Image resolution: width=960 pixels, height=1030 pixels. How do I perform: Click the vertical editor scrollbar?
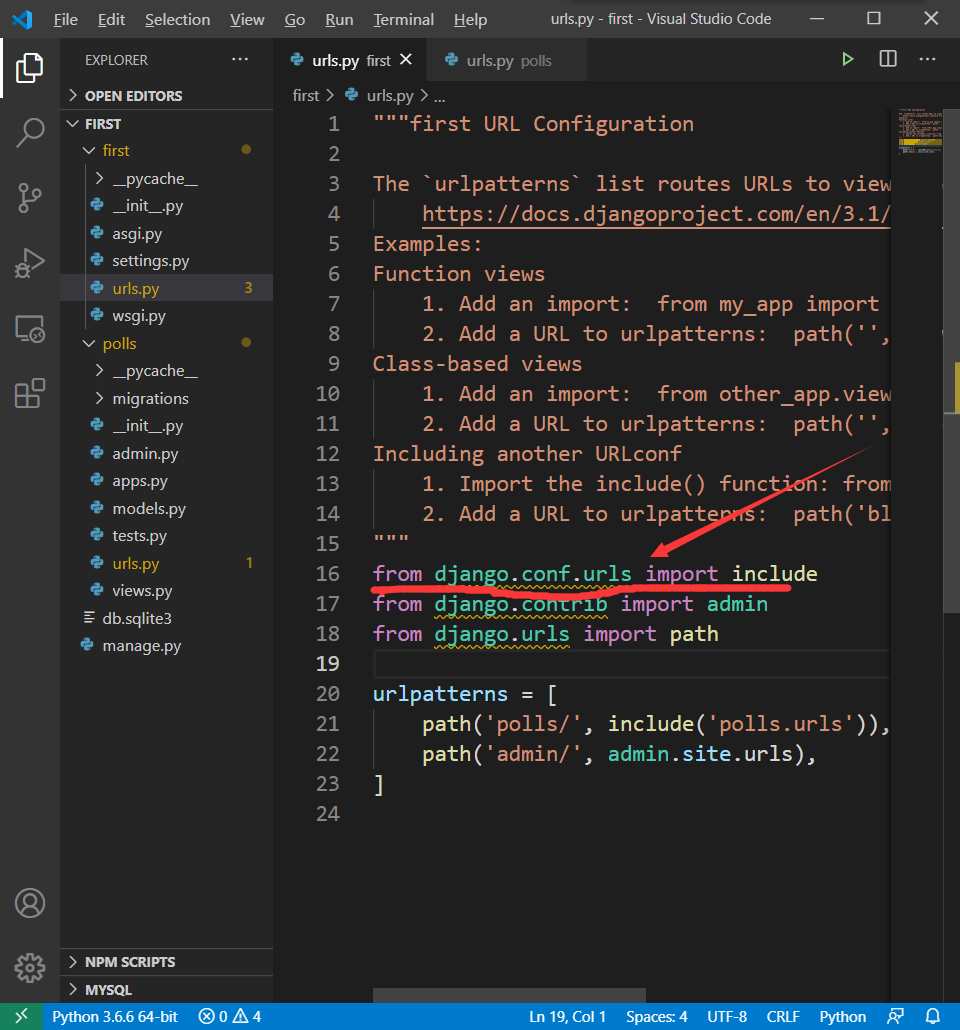(x=951, y=361)
